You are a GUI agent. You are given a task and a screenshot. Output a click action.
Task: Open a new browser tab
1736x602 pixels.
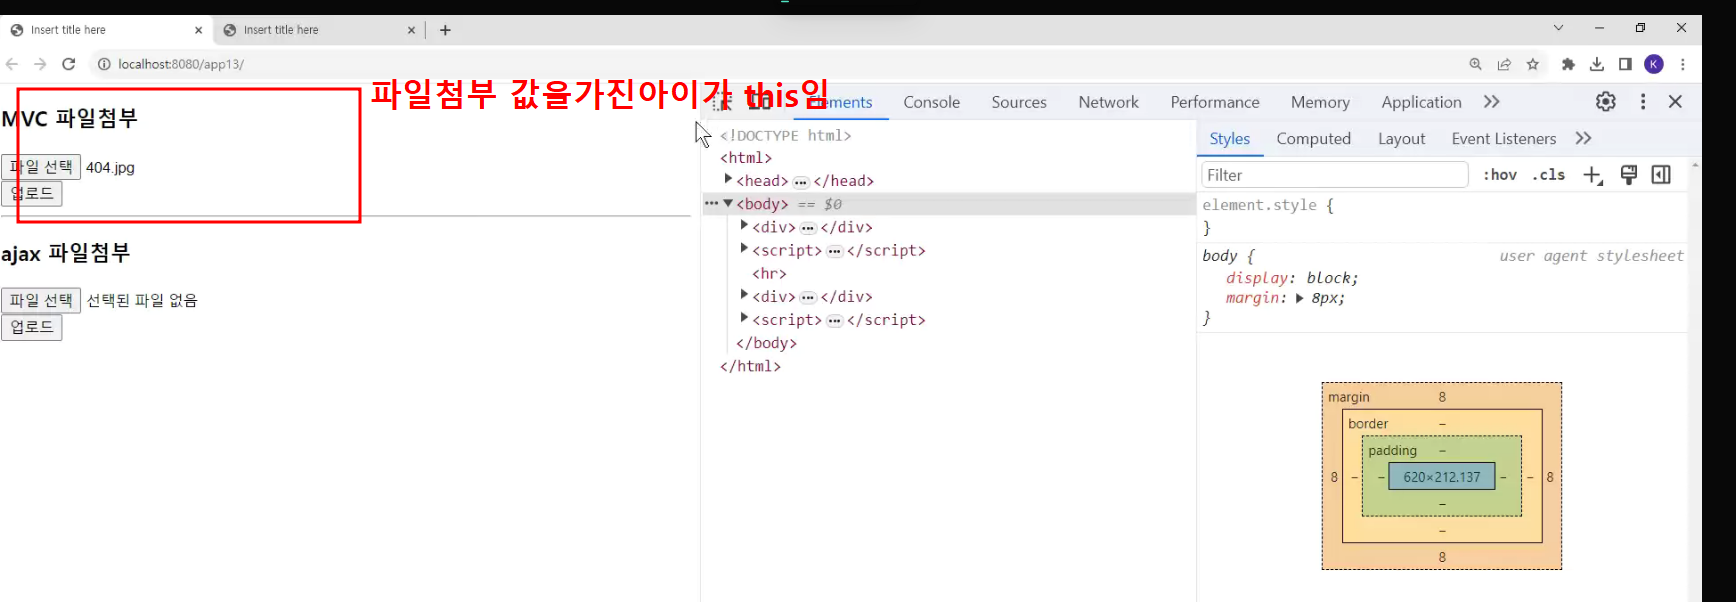click(445, 30)
